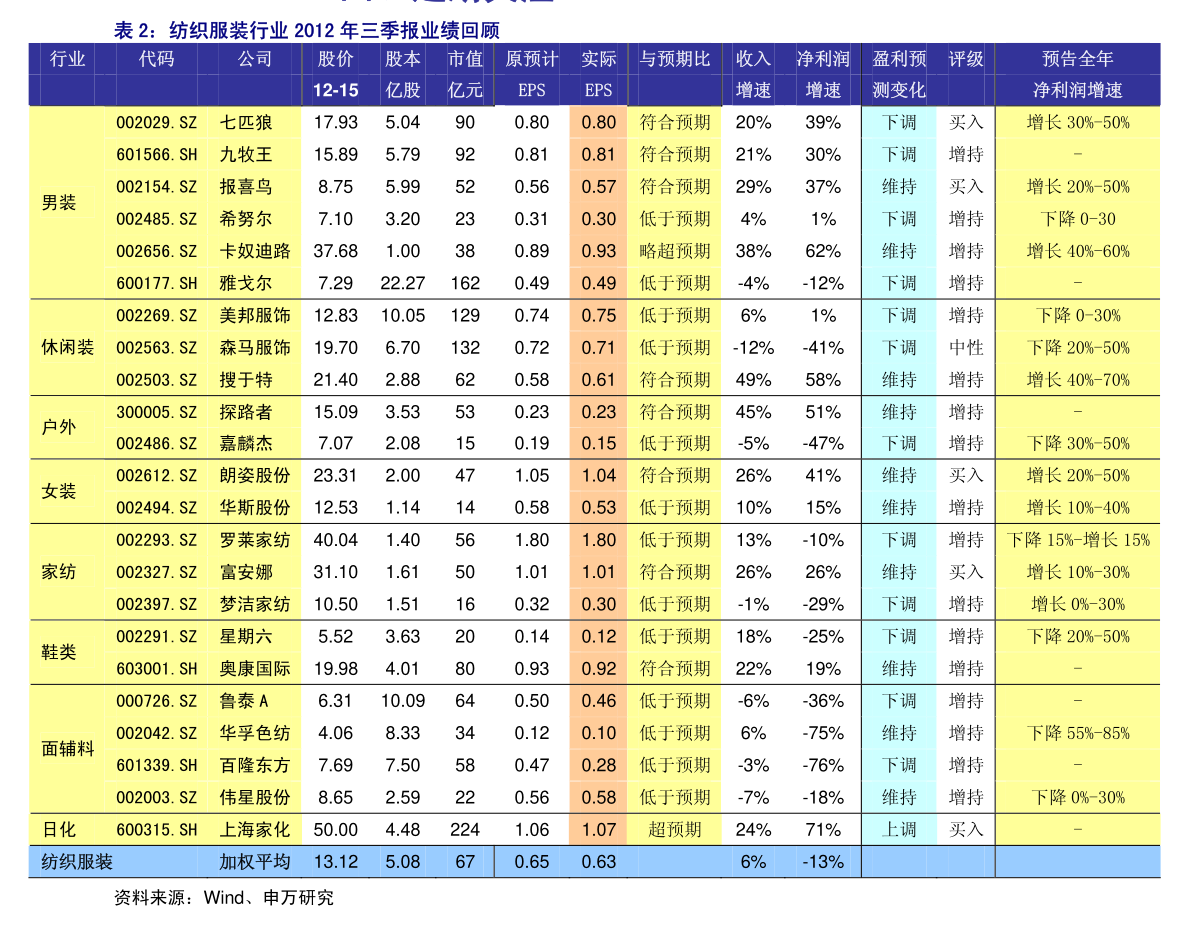Click company name 星期六
This screenshot has width=1191, height=926.
pyautogui.click(x=245, y=637)
